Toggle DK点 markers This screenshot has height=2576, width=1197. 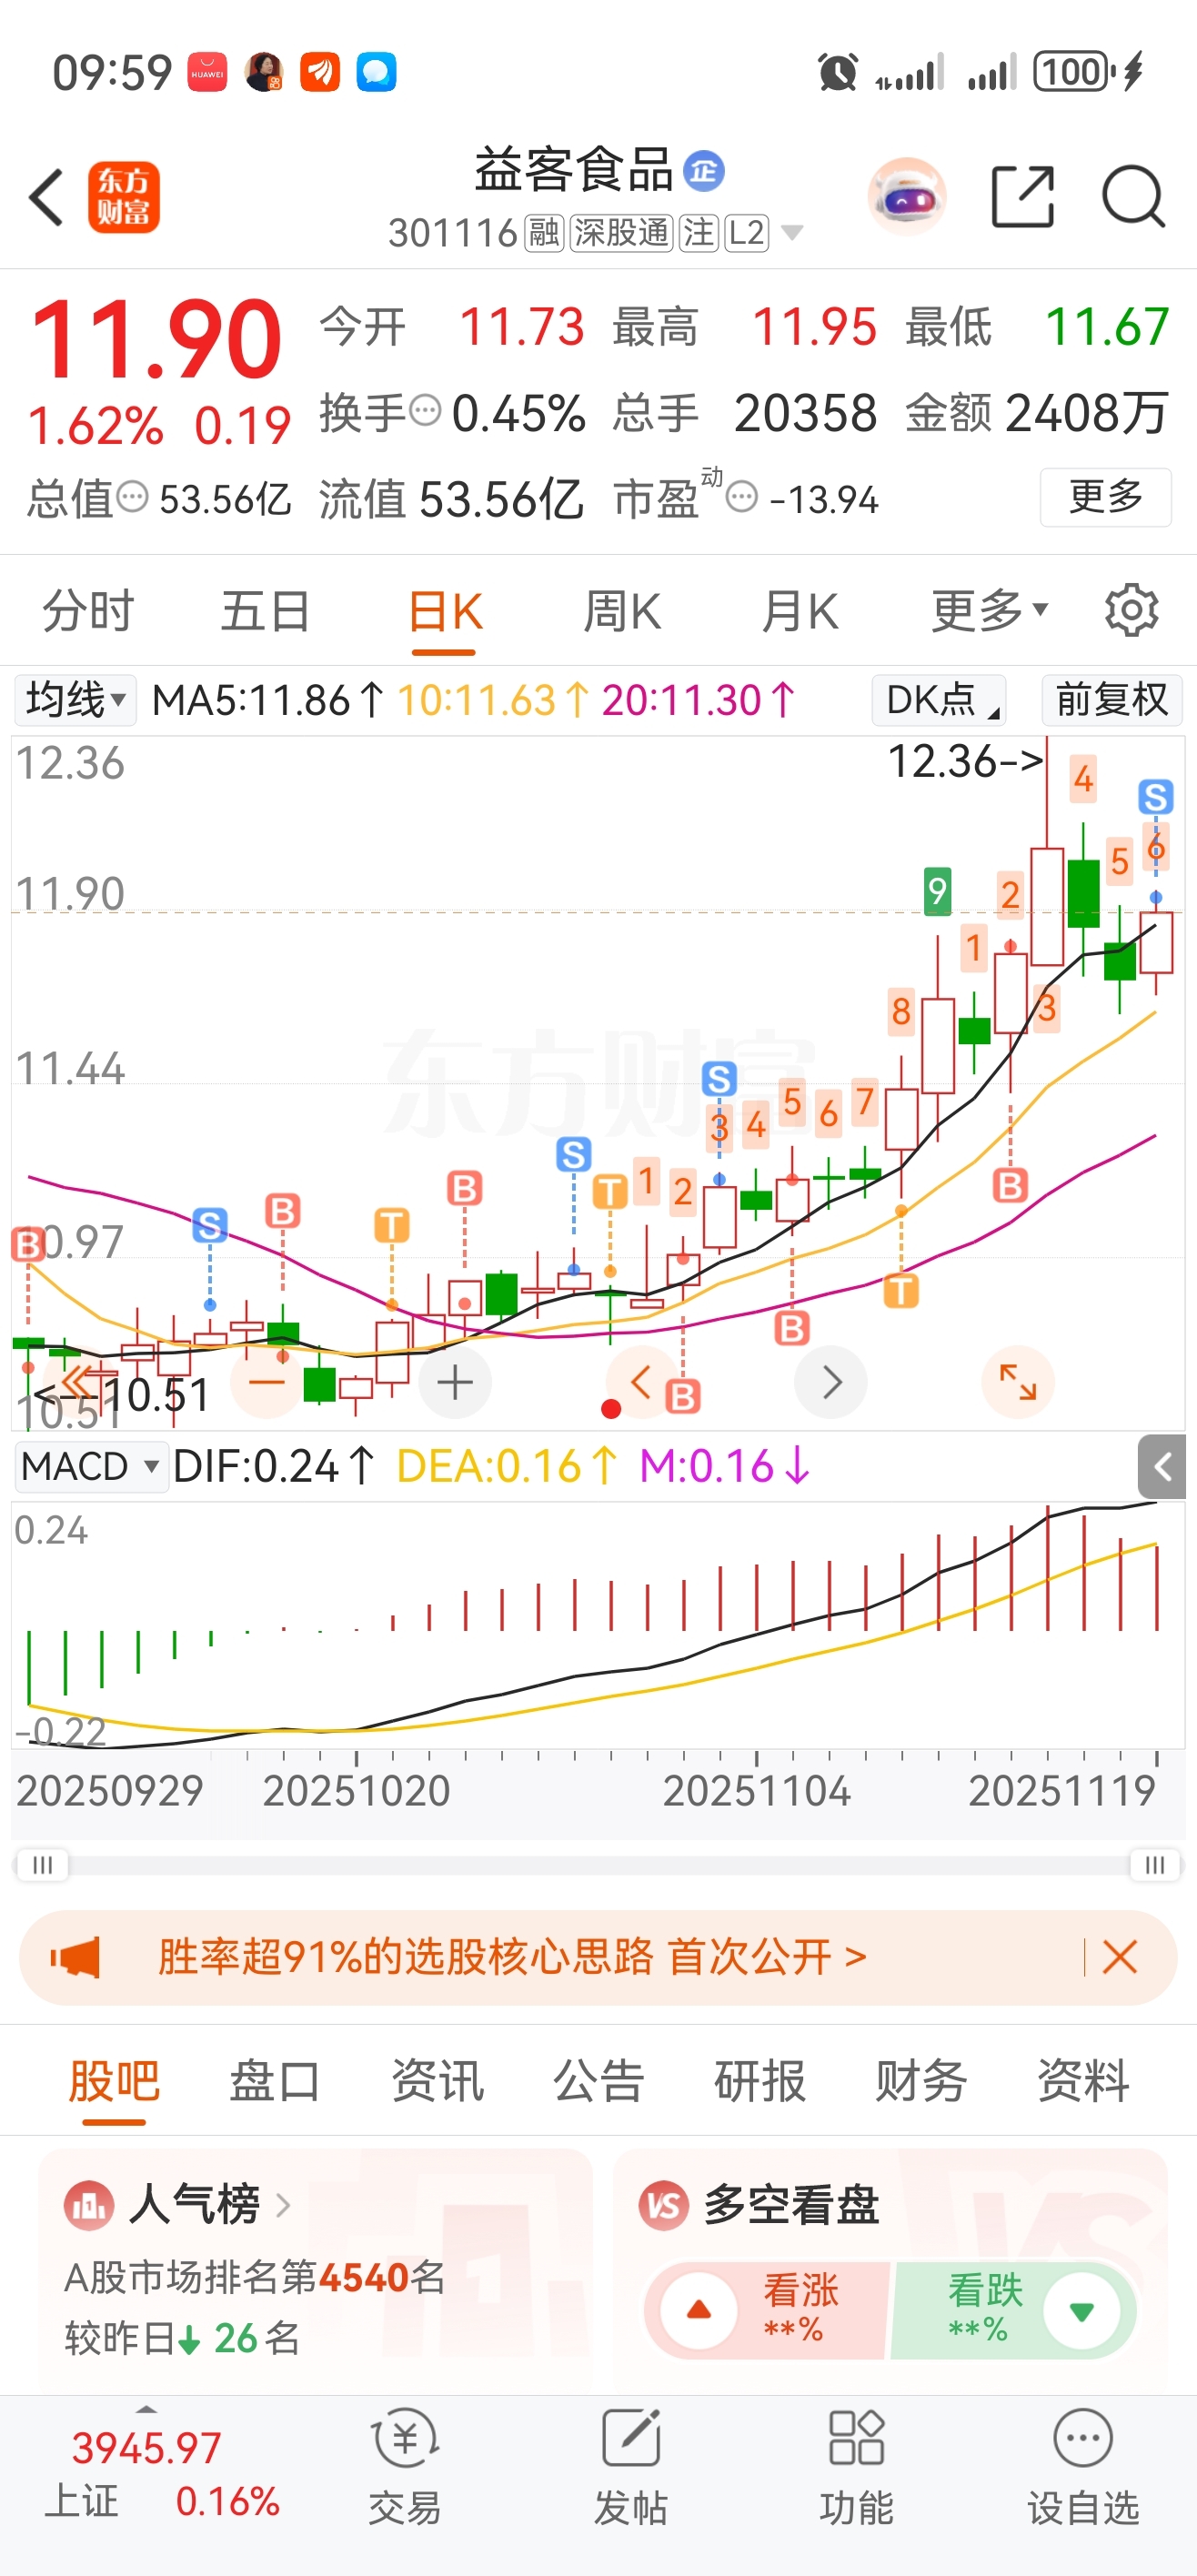(x=939, y=699)
